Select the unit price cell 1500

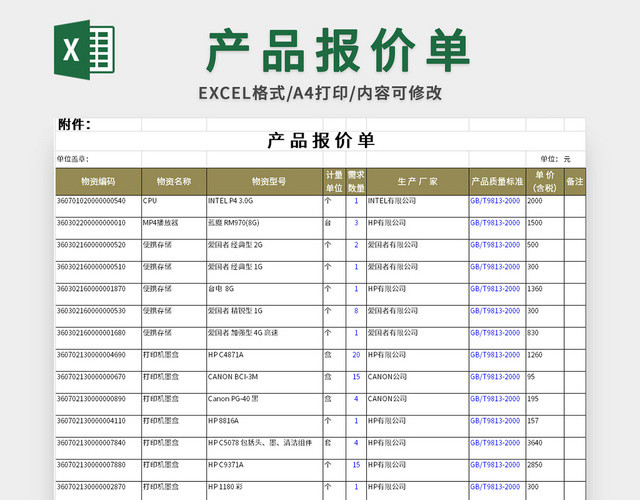click(x=545, y=228)
